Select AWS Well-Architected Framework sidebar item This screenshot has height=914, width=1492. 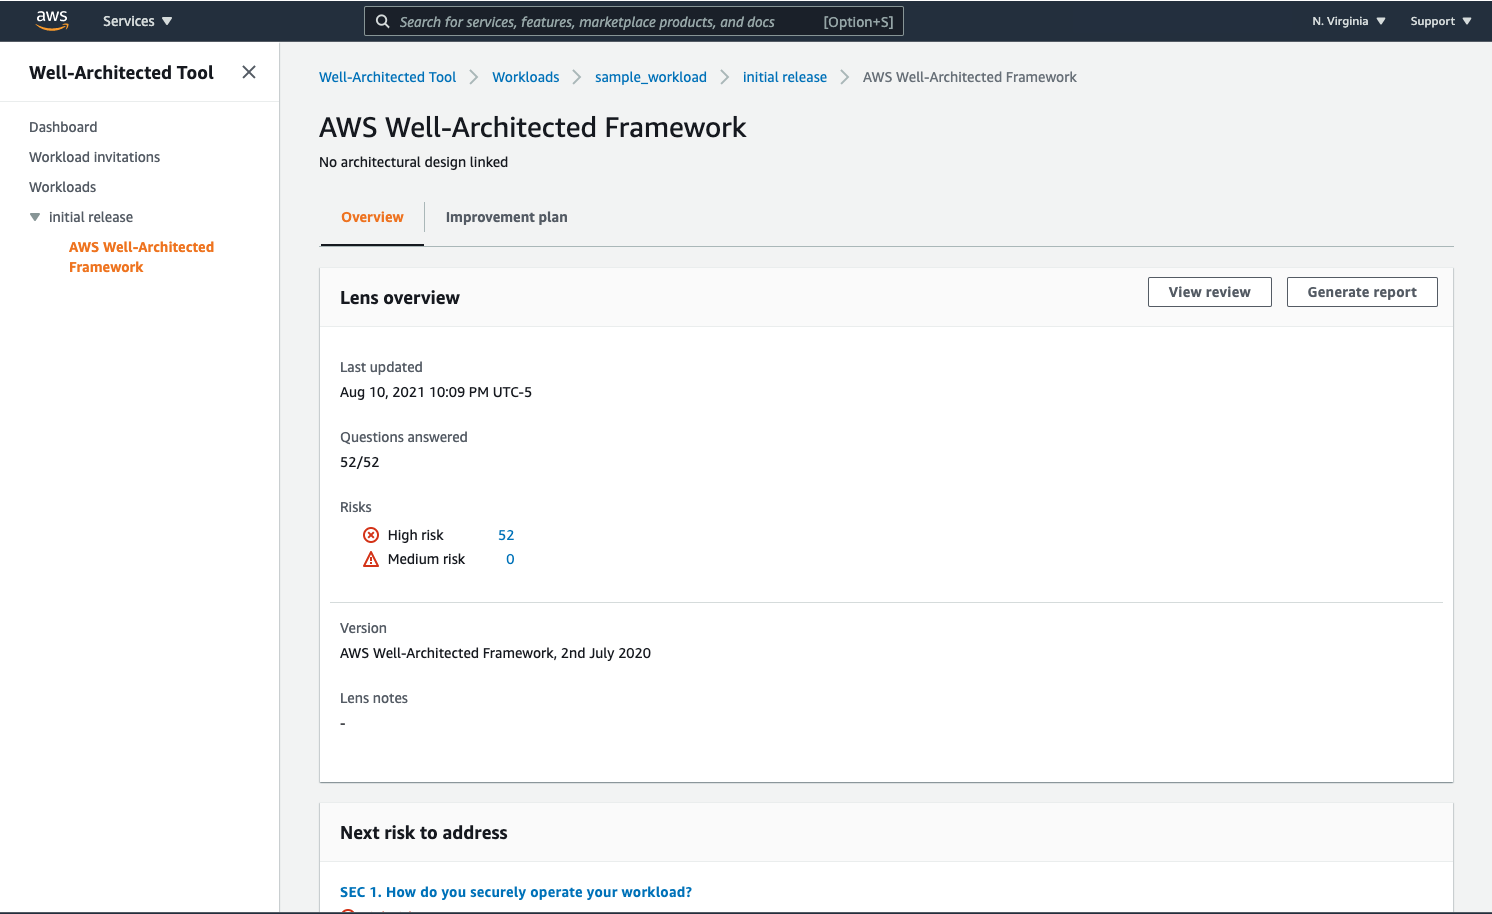pos(141,257)
